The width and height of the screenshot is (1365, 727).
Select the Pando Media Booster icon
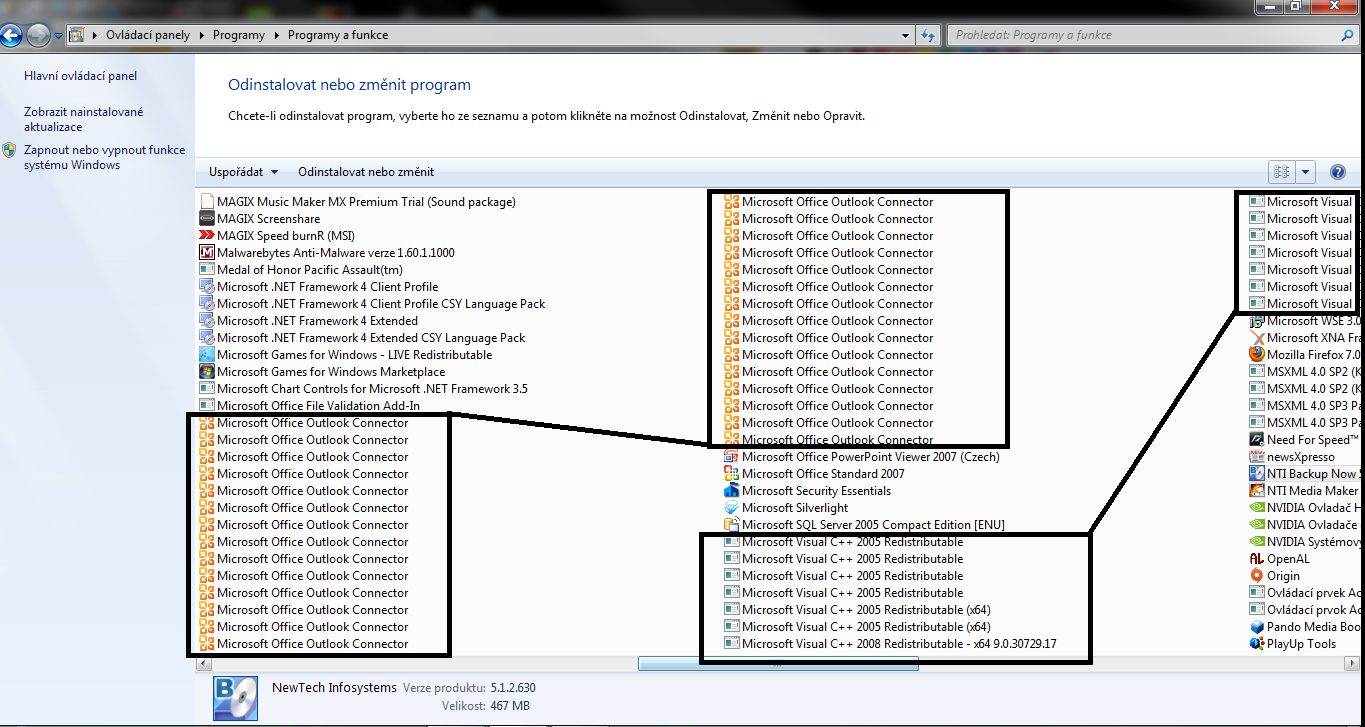(1257, 627)
